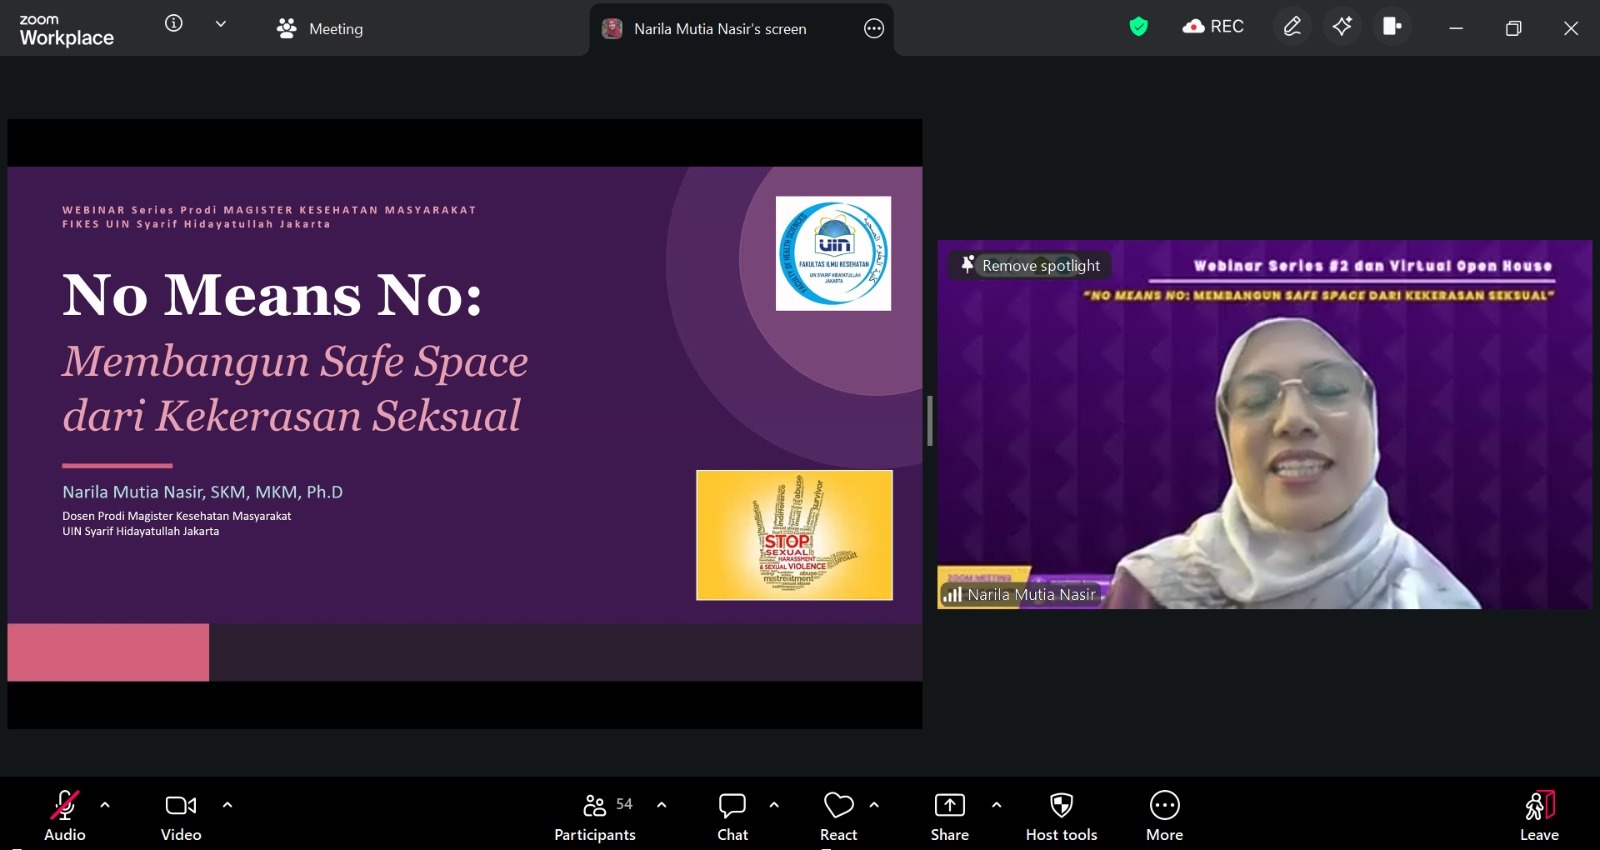The image size is (1600, 850).
Task: Click the signal strength bars icon
Action: point(952,594)
